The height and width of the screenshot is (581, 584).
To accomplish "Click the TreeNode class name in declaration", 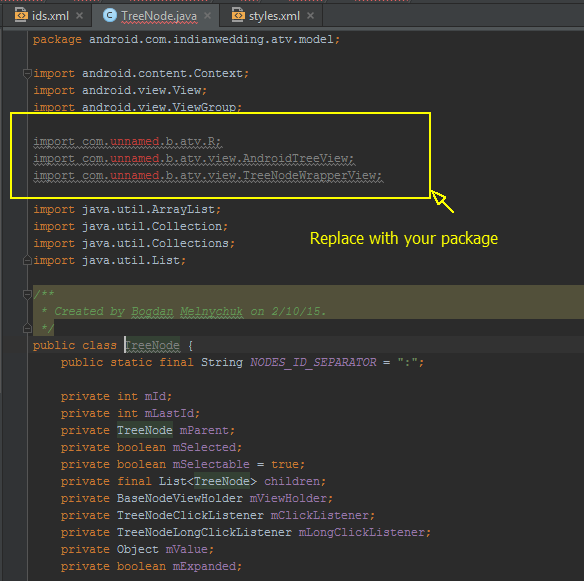I will (x=152, y=346).
